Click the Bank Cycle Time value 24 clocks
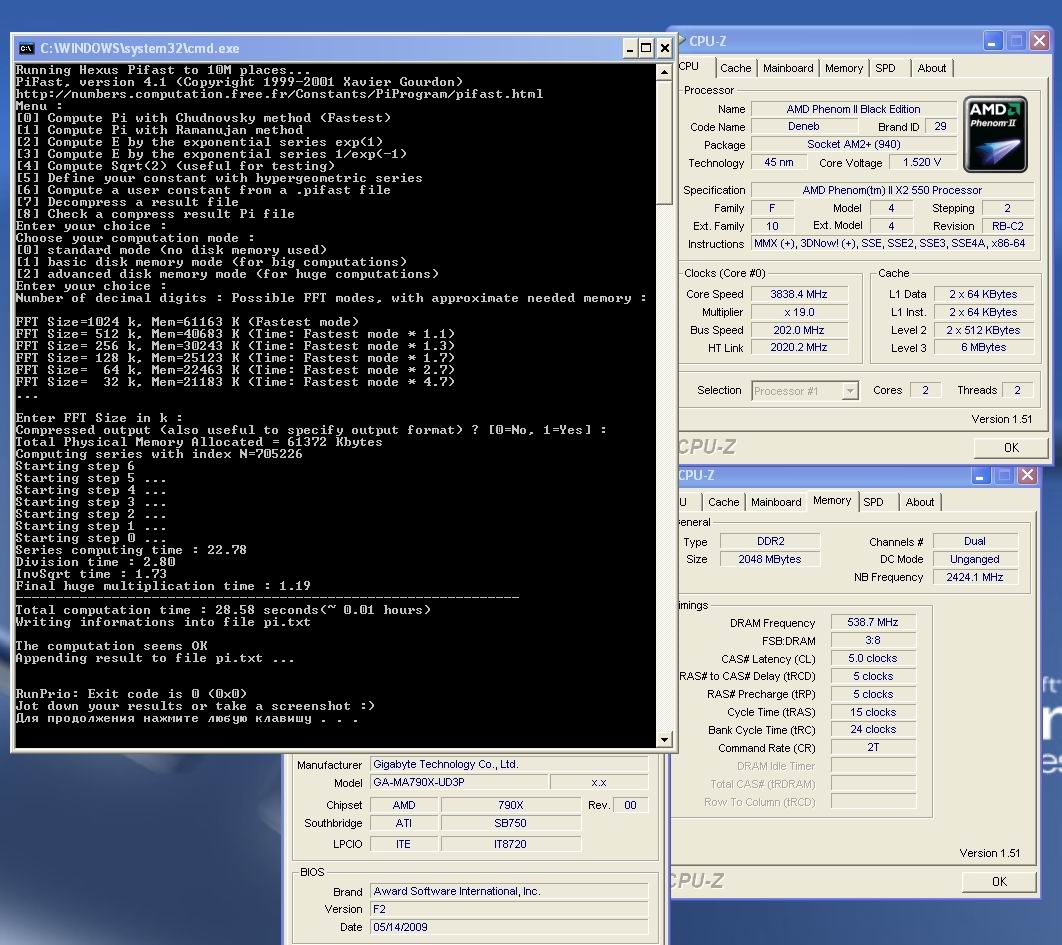Viewport: 1062px width, 945px height. tap(873, 730)
